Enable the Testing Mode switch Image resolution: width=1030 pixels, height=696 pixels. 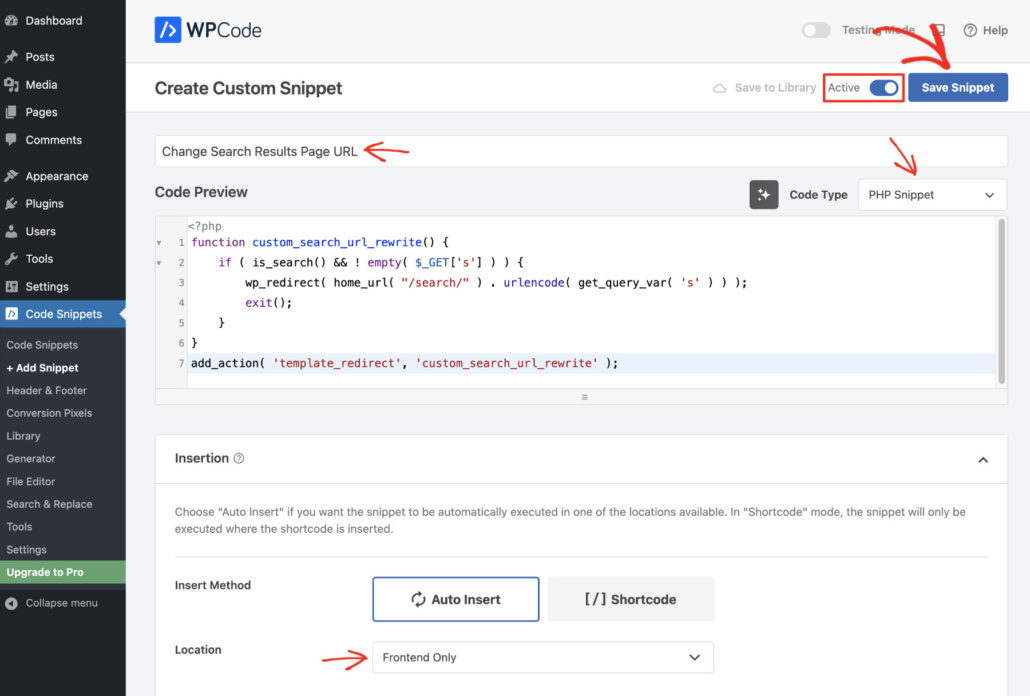[816, 30]
